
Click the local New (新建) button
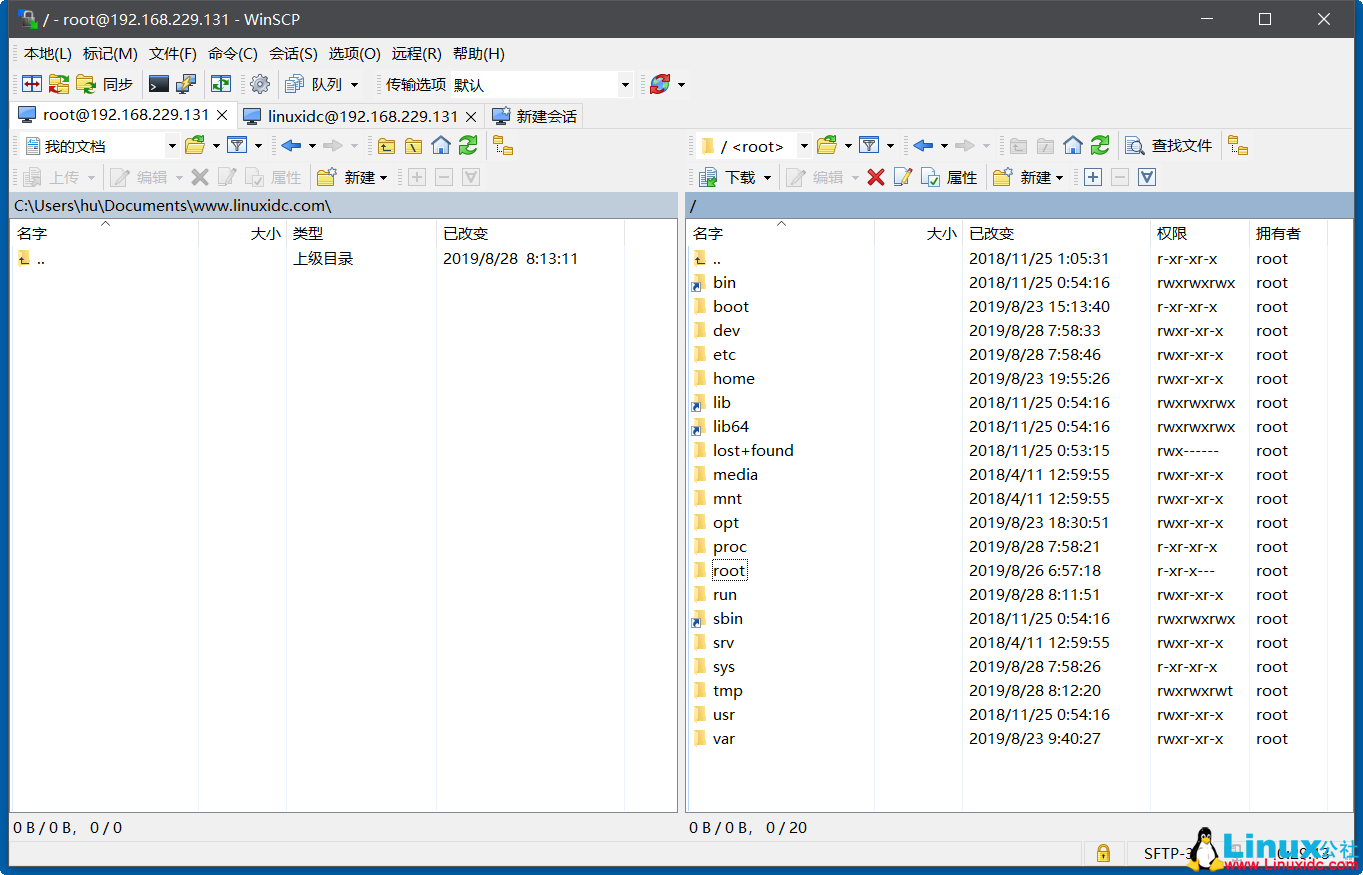[352, 177]
